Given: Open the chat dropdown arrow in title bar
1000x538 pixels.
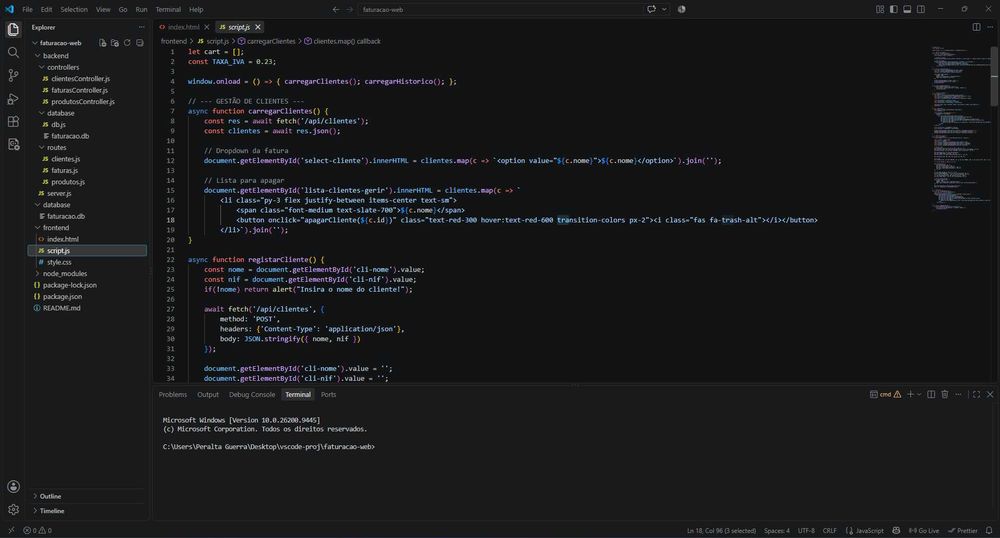Looking at the screenshot, I should (x=664, y=10).
